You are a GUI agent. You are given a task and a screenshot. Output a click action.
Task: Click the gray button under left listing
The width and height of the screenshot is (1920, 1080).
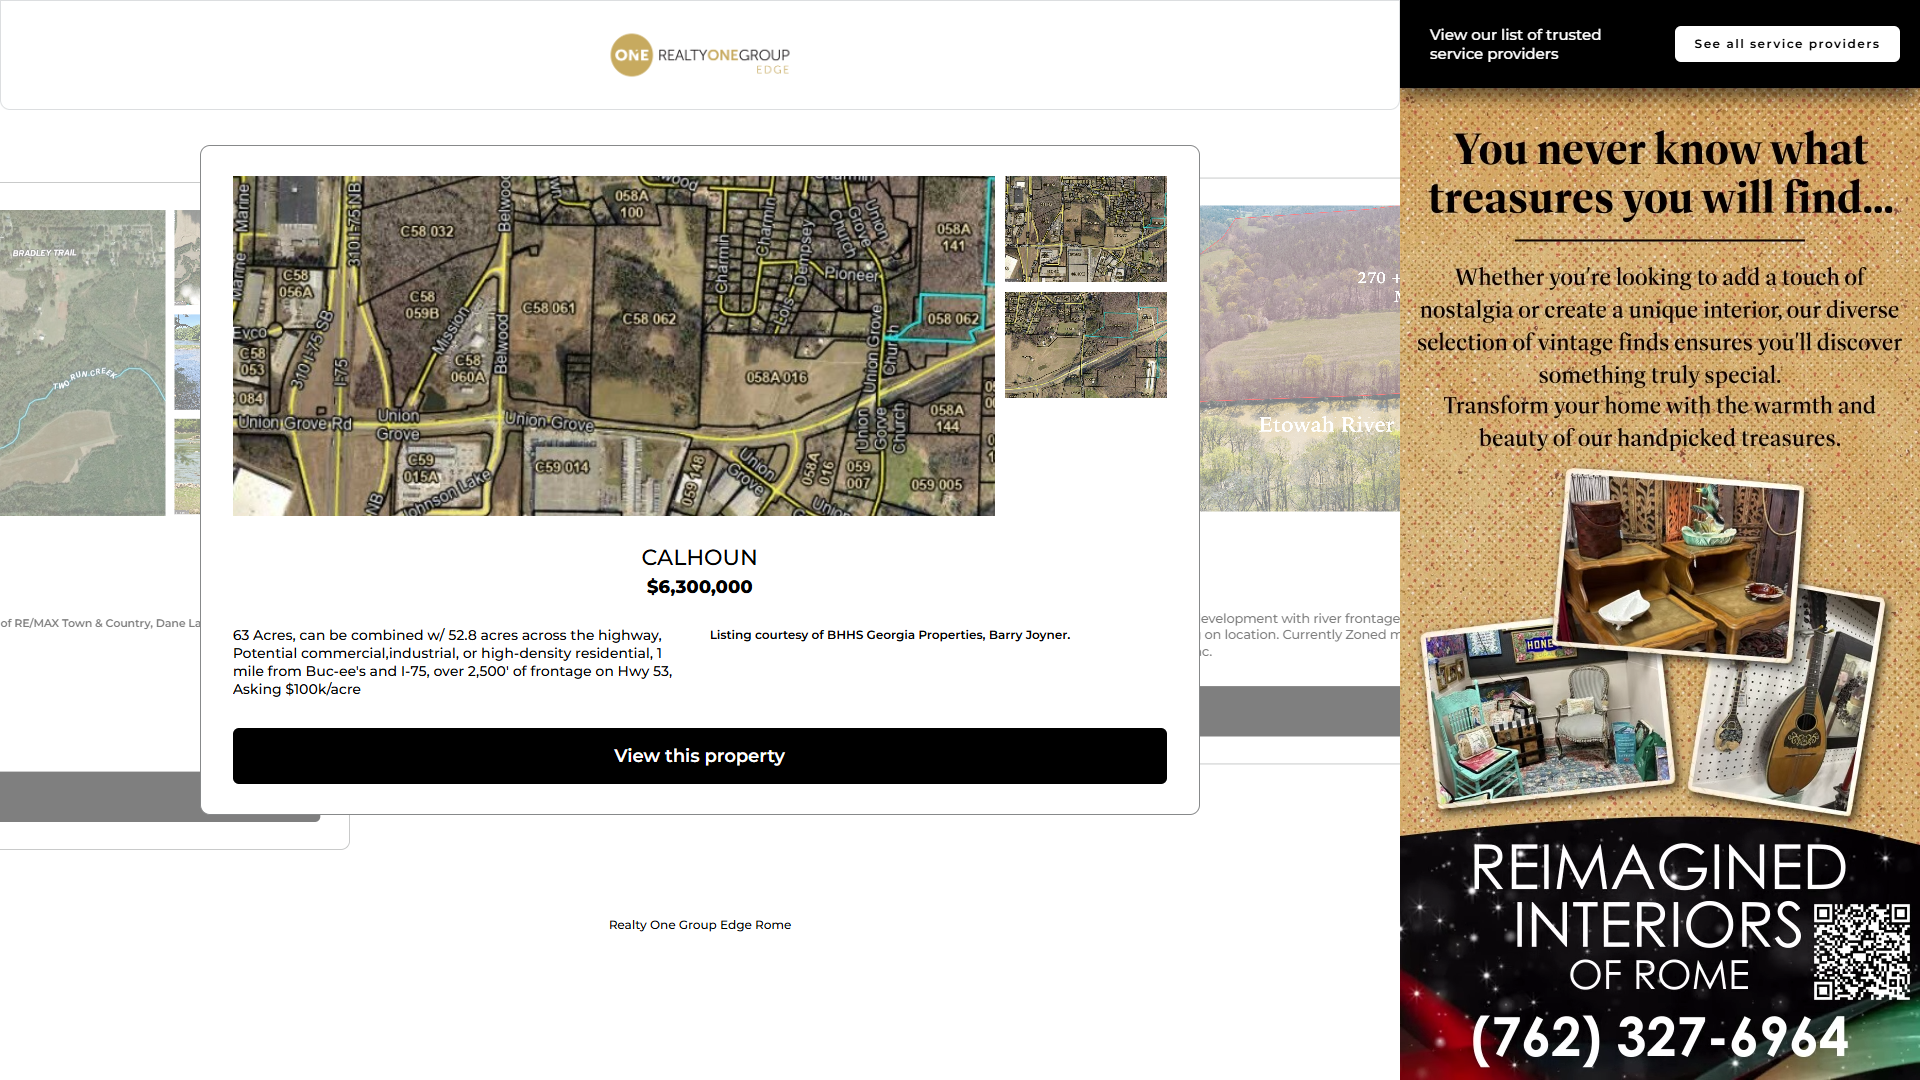(x=100, y=796)
